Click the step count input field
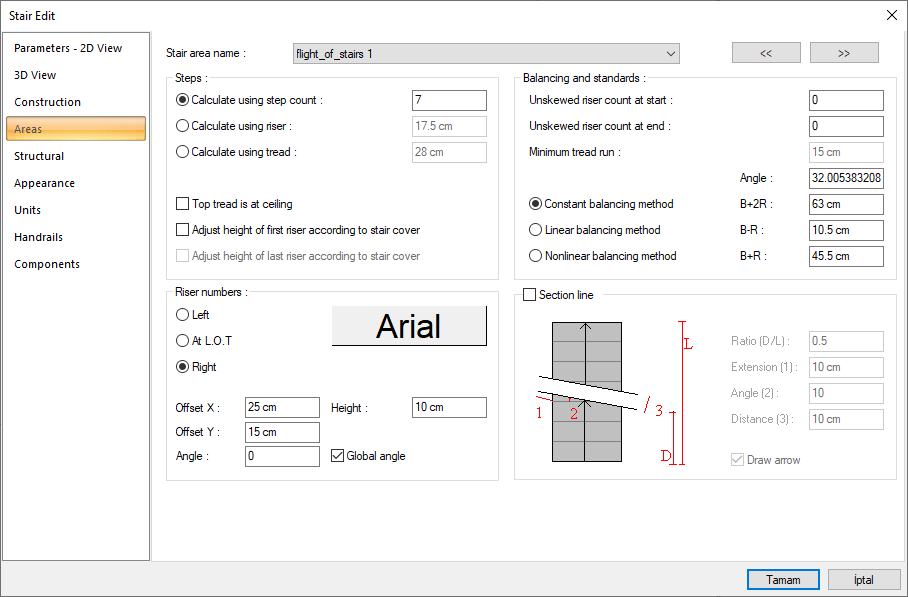The width and height of the screenshot is (908, 597). pyautogui.click(x=448, y=100)
